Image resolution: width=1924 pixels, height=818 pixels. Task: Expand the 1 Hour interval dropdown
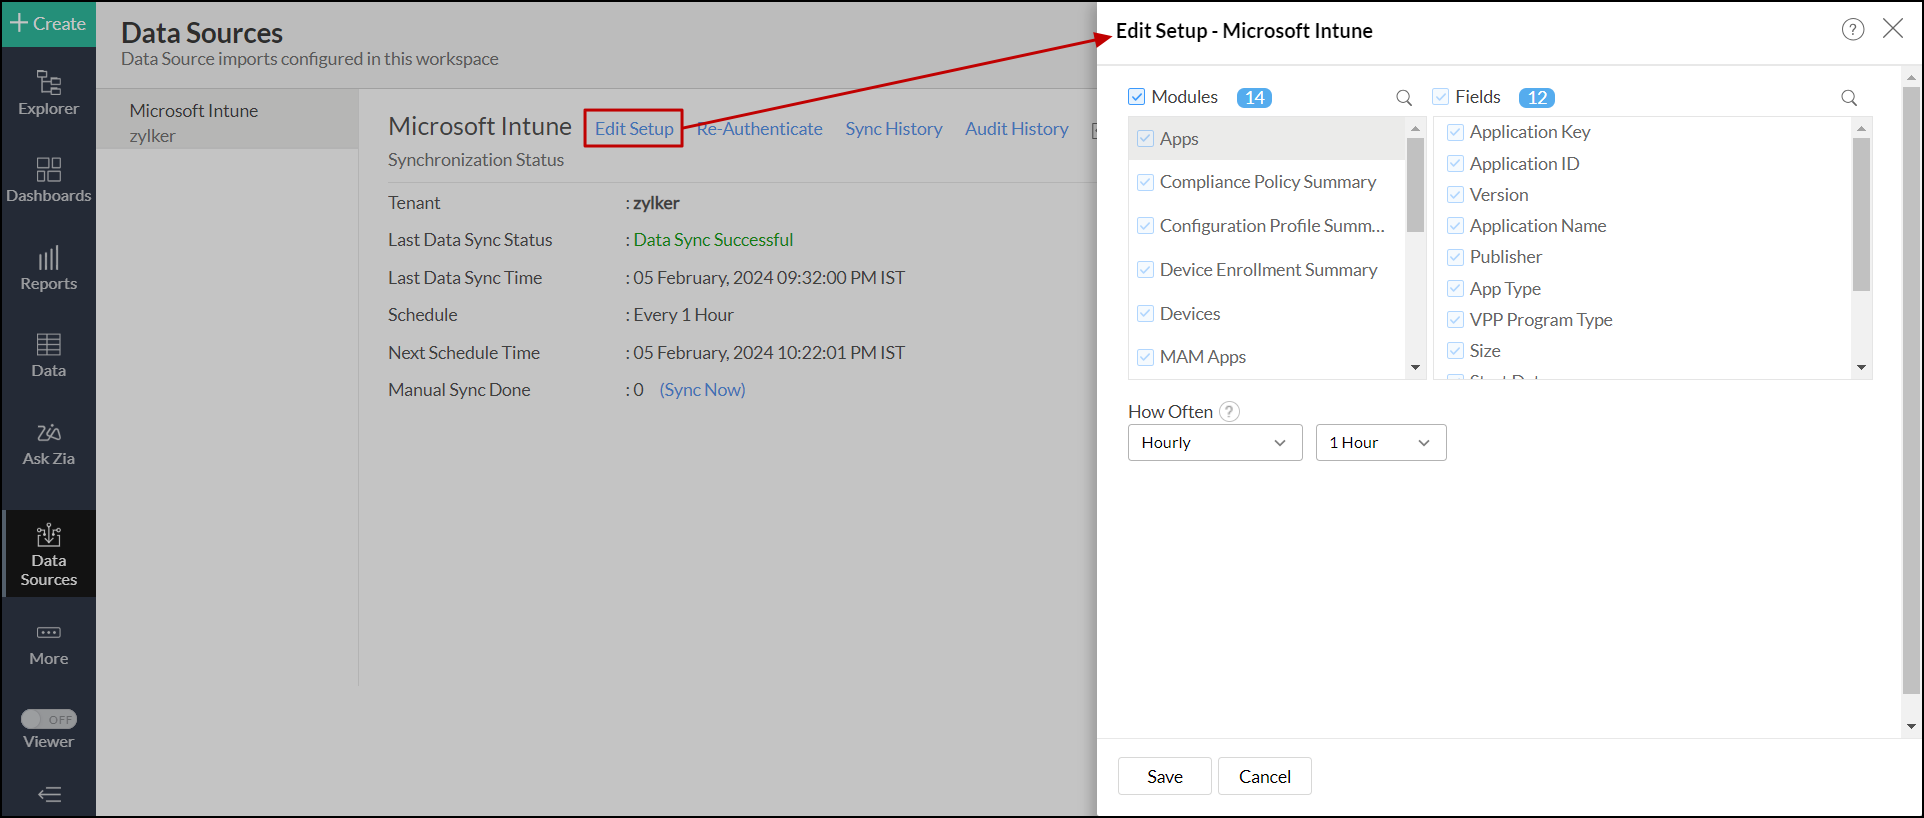tap(1380, 443)
